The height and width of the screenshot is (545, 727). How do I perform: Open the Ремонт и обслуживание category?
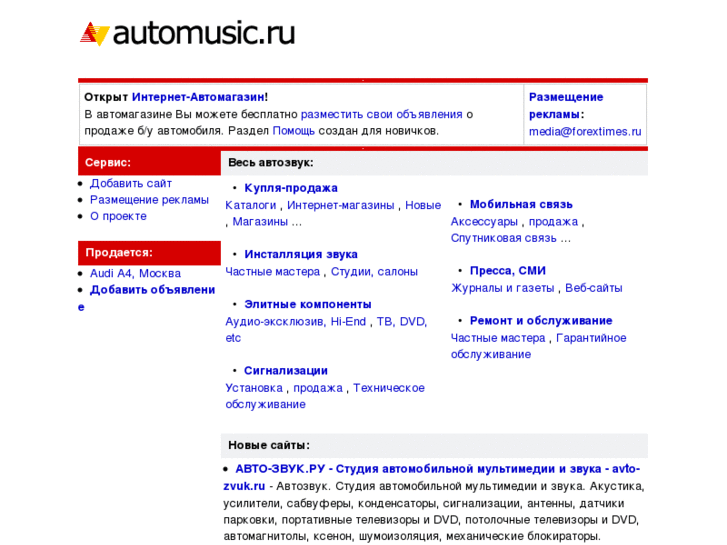click(x=541, y=321)
